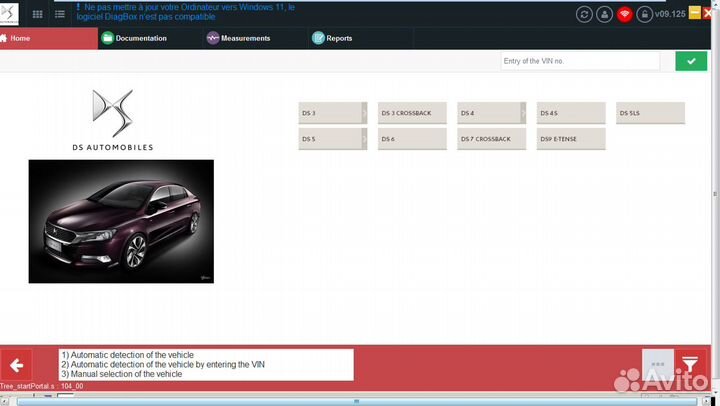The width and height of the screenshot is (720, 406).
Task: Choose the DS 4 vehicle button
Action: point(489,113)
